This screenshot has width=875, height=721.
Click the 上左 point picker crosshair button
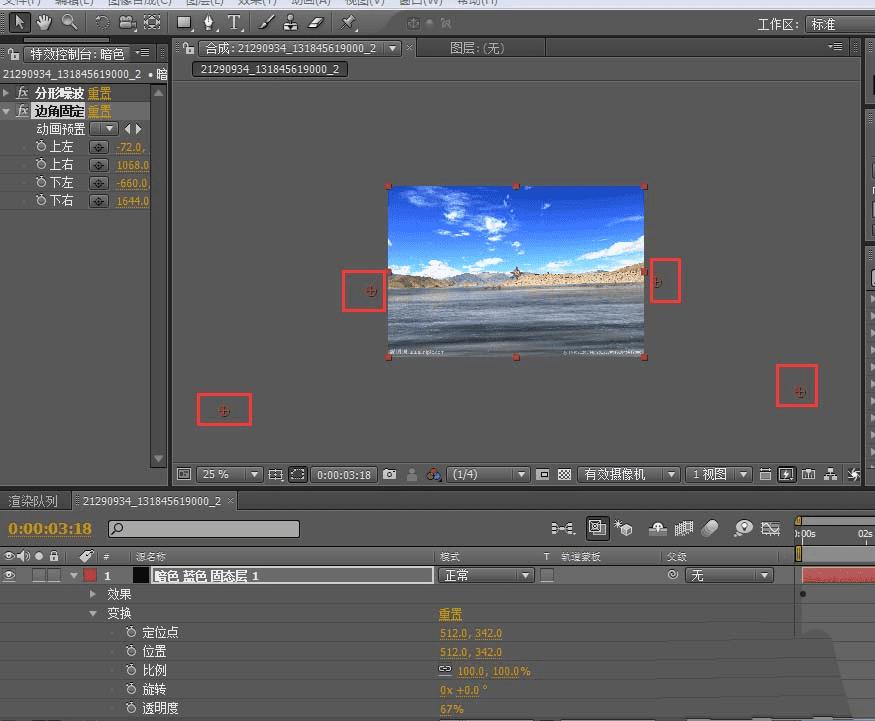click(x=98, y=147)
